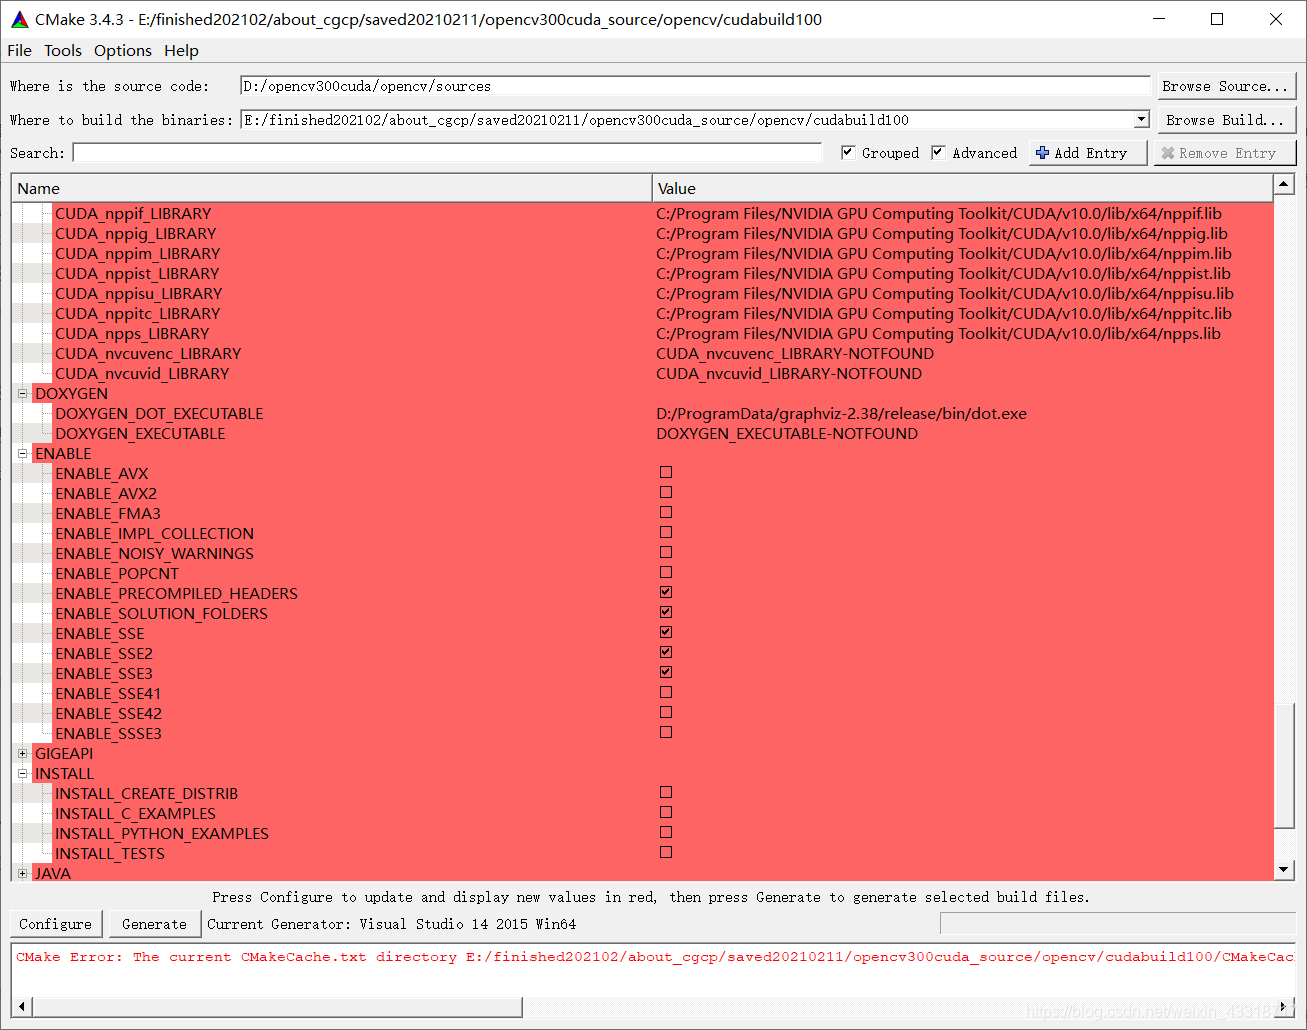The image size is (1307, 1030).
Task: Check ENABLE_IMPL_COLLECTION option
Action: click(x=666, y=532)
